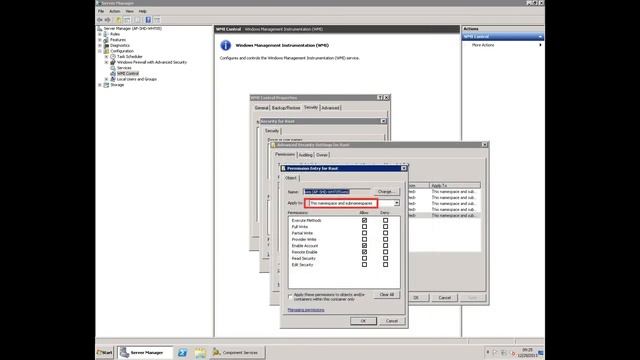Open the Managing permissions link

click(306, 310)
